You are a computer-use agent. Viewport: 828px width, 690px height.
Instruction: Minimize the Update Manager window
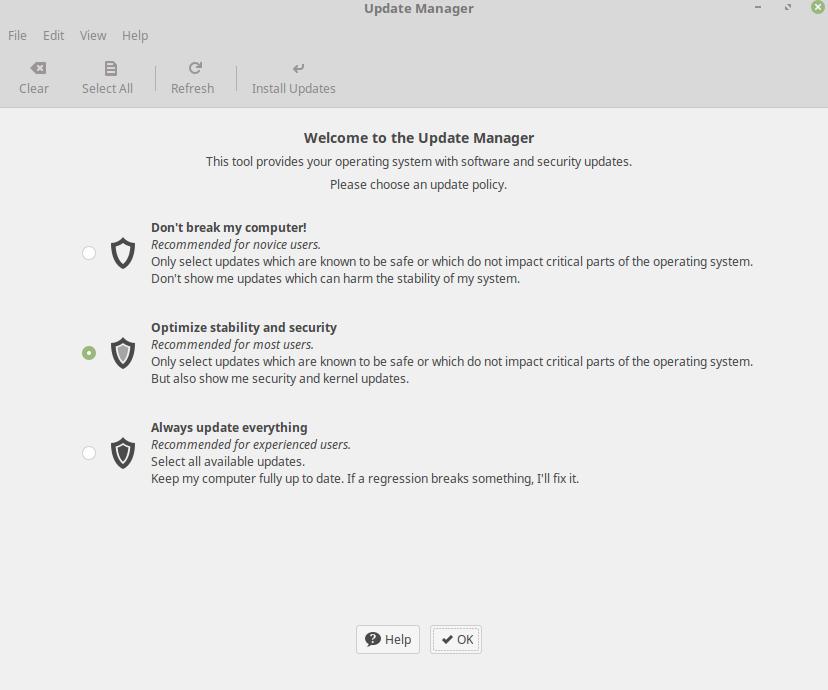758,7
